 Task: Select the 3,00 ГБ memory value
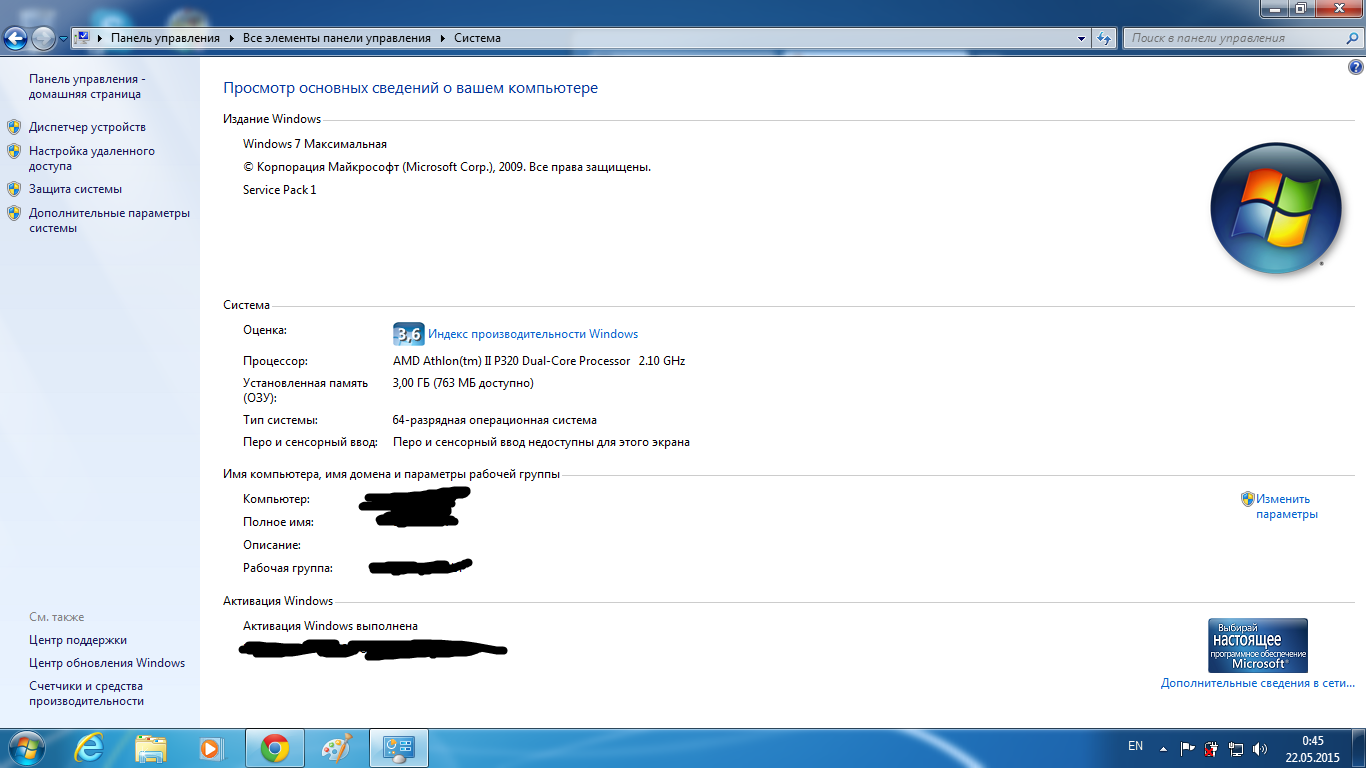(x=463, y=383)
